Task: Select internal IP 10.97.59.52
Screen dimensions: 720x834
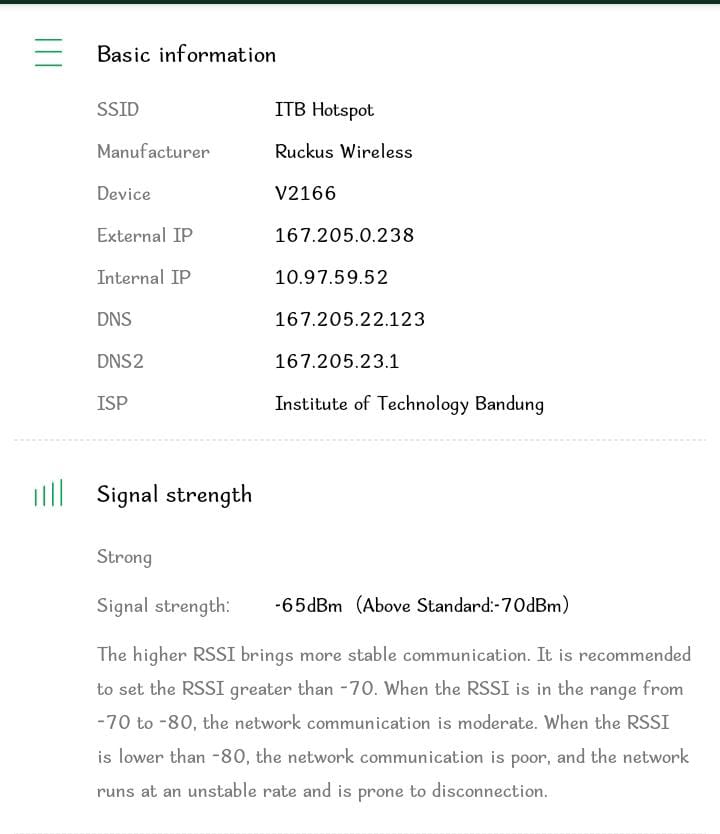Action: coord(331,277)
